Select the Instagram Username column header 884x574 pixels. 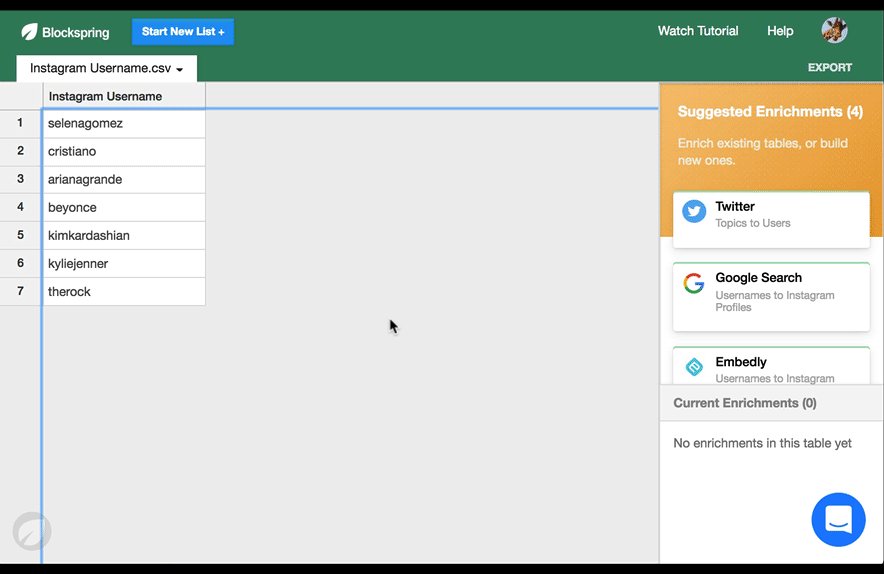click(124, 96)
